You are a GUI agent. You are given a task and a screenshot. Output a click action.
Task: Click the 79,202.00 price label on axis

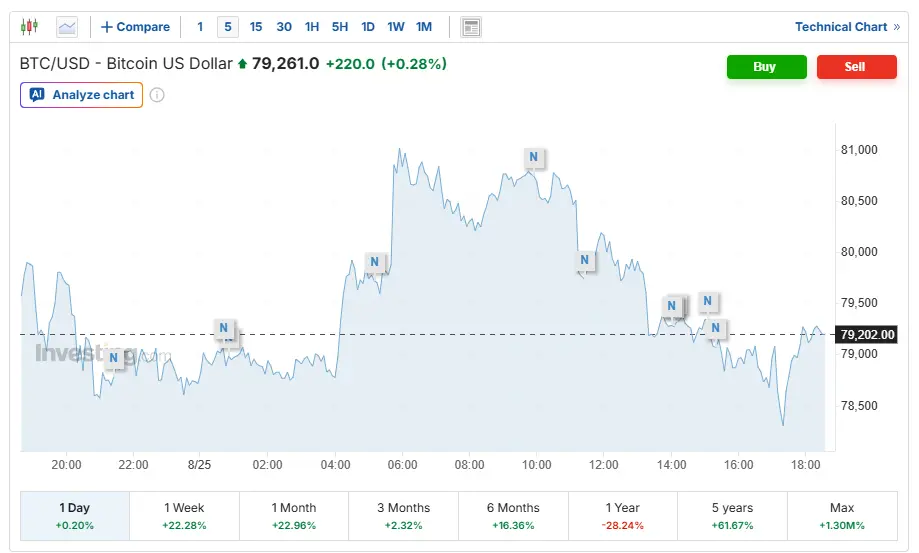click(x=866, y=334)
